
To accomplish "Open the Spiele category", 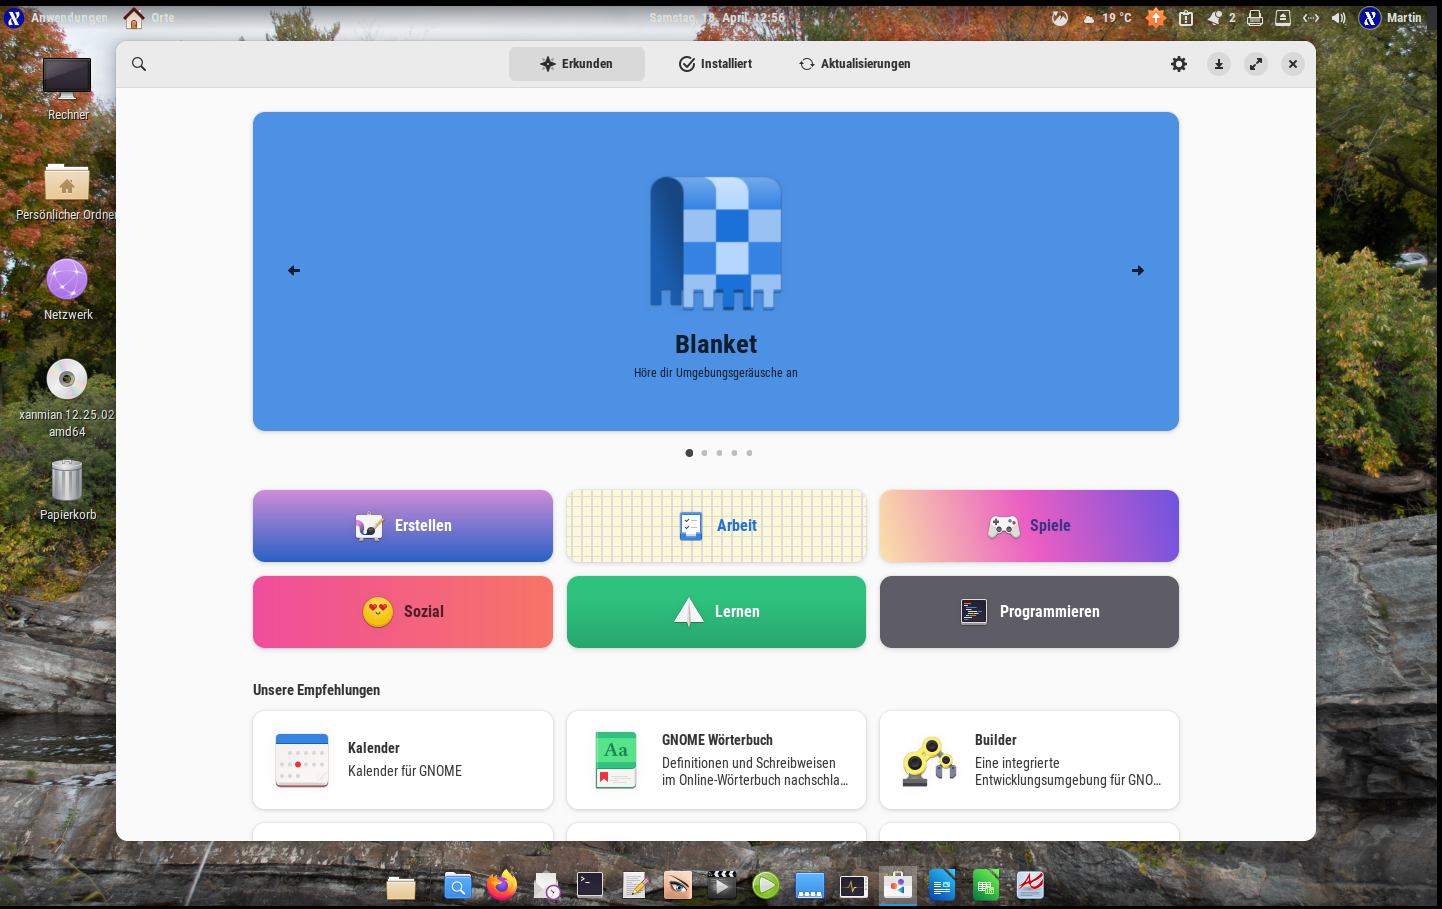I will point(1029,526).
